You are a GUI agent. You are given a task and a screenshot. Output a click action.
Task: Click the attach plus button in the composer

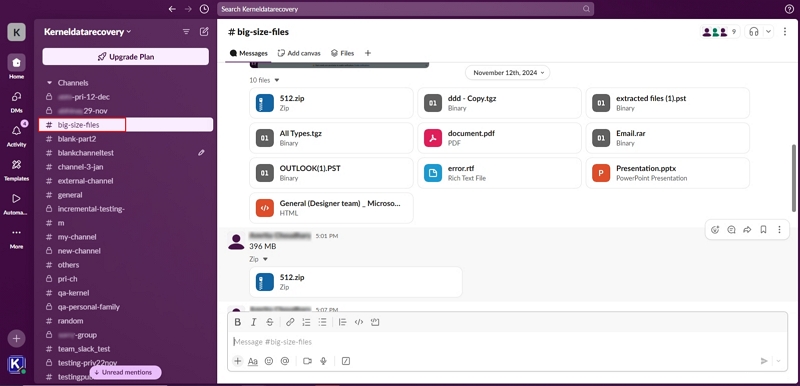coord(238,361)
